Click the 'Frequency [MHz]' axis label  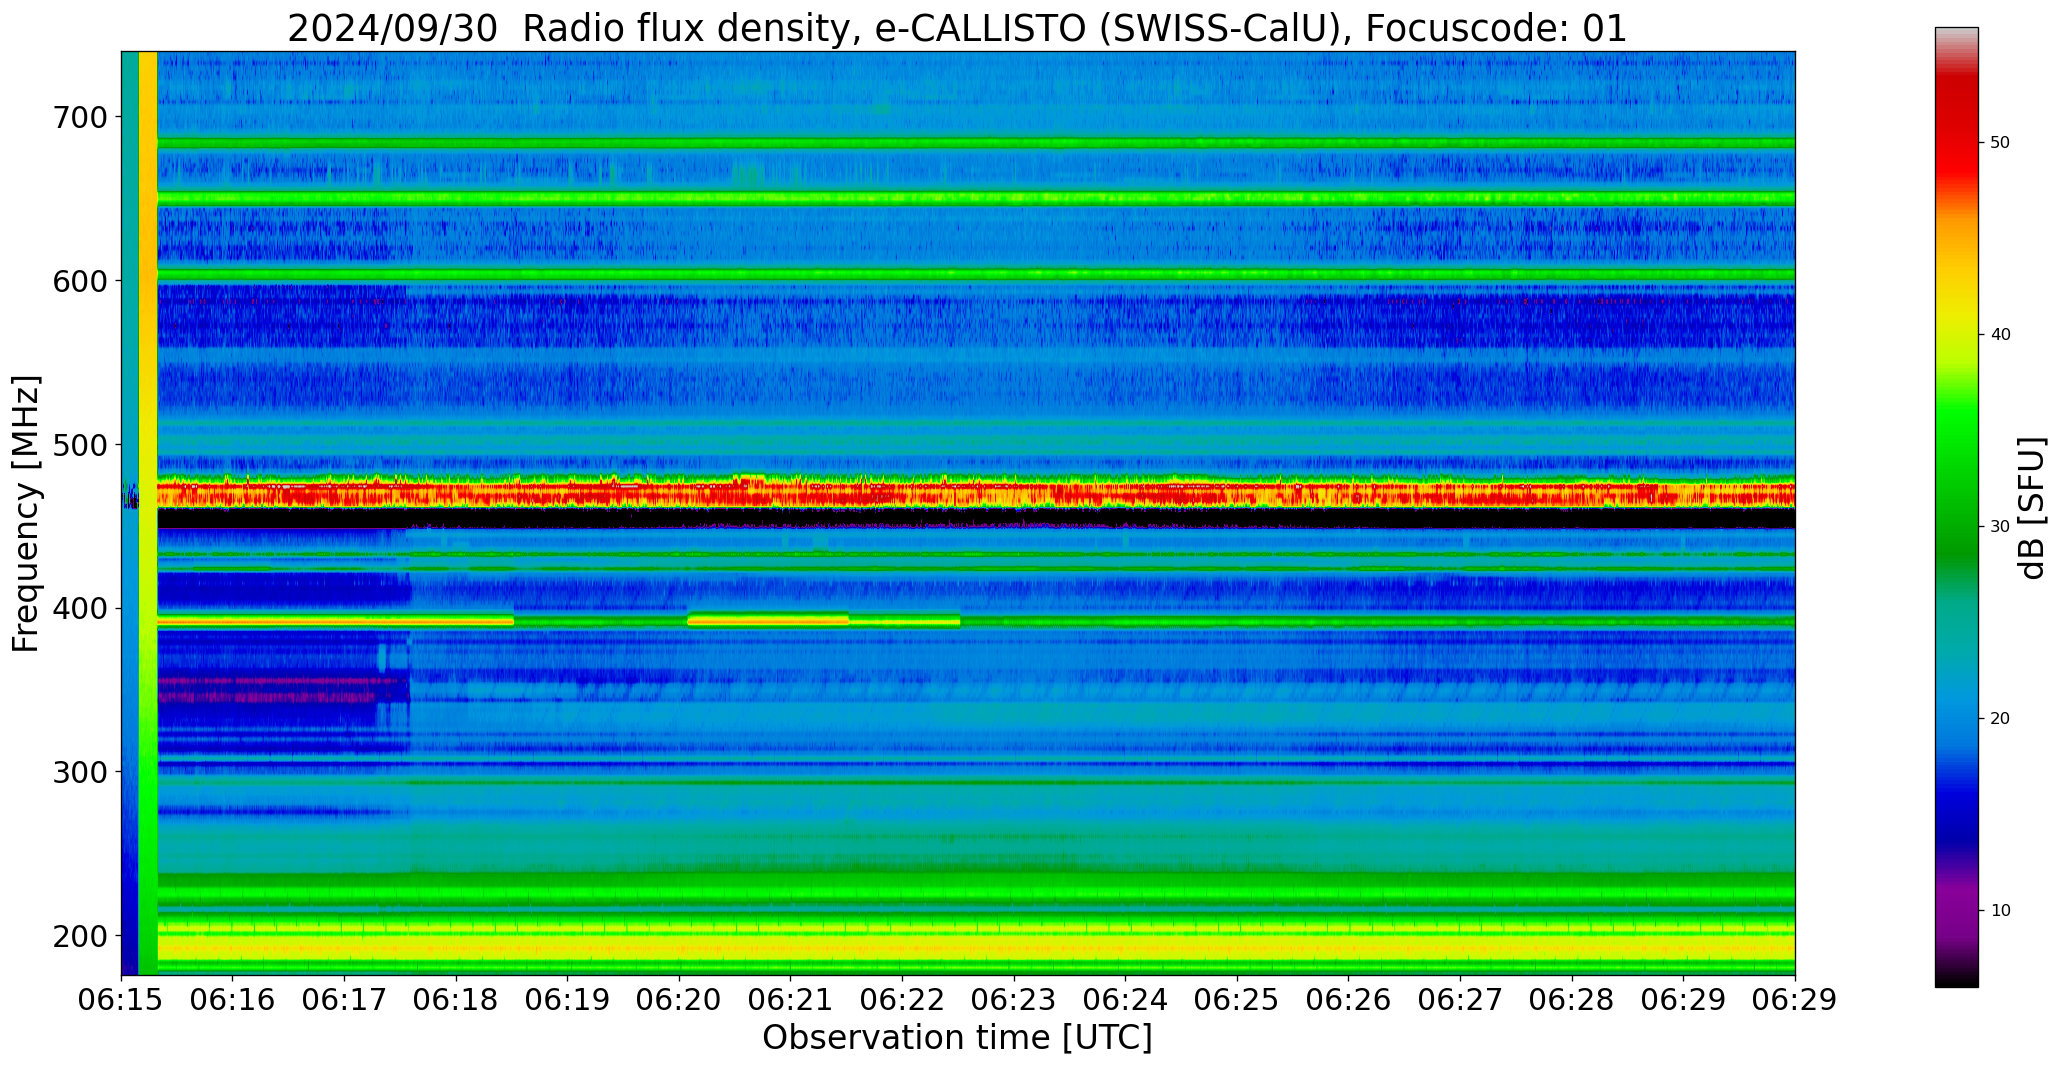(26, 514)
